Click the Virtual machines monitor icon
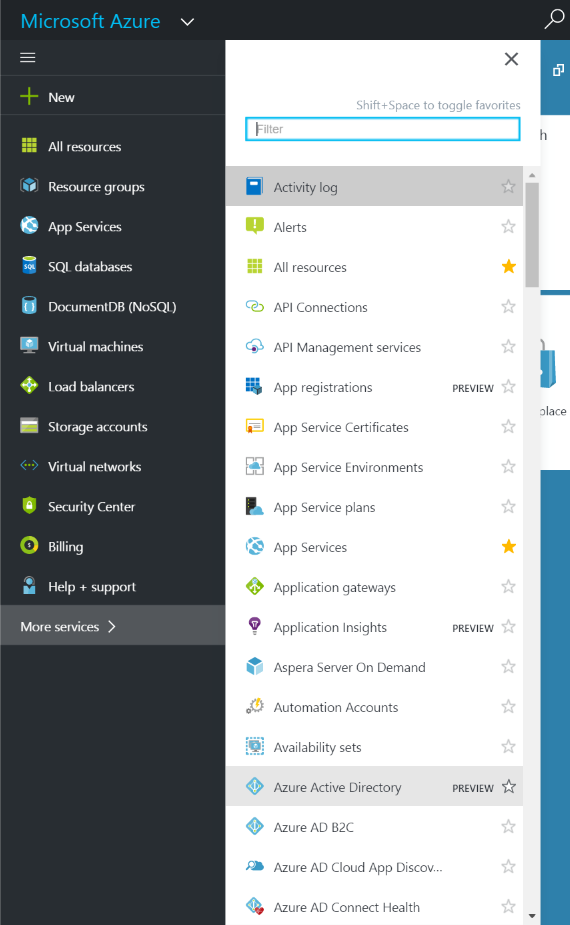Image resolution: width=570 pixels, height=925 pixels. pyautogui.click(x=29, y=346)
